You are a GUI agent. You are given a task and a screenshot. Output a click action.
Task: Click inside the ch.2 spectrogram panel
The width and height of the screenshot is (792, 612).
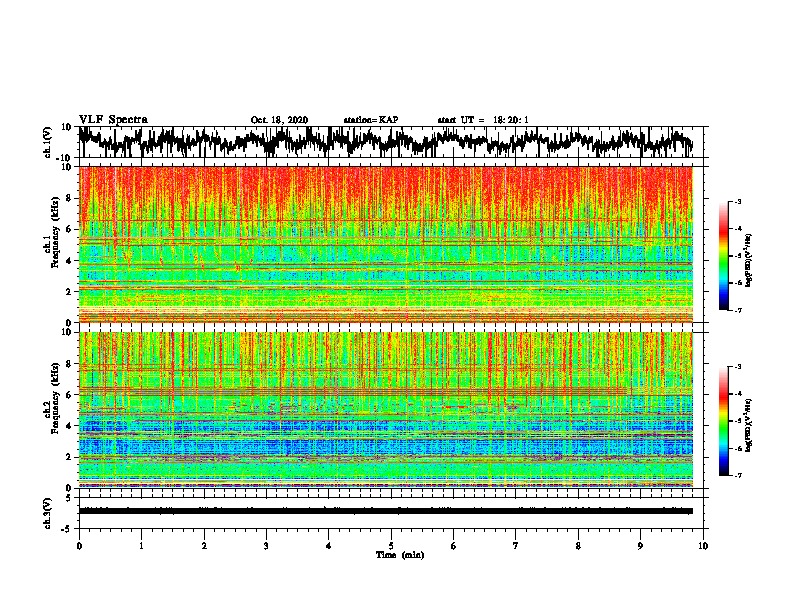pos(386,410)
